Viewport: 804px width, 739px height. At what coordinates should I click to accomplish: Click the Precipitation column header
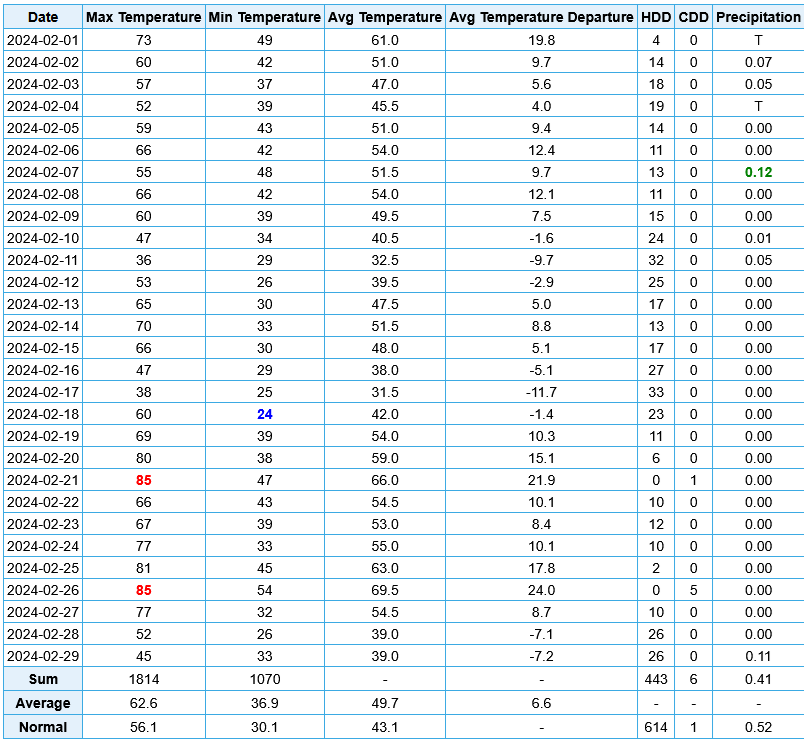[758, 17]
